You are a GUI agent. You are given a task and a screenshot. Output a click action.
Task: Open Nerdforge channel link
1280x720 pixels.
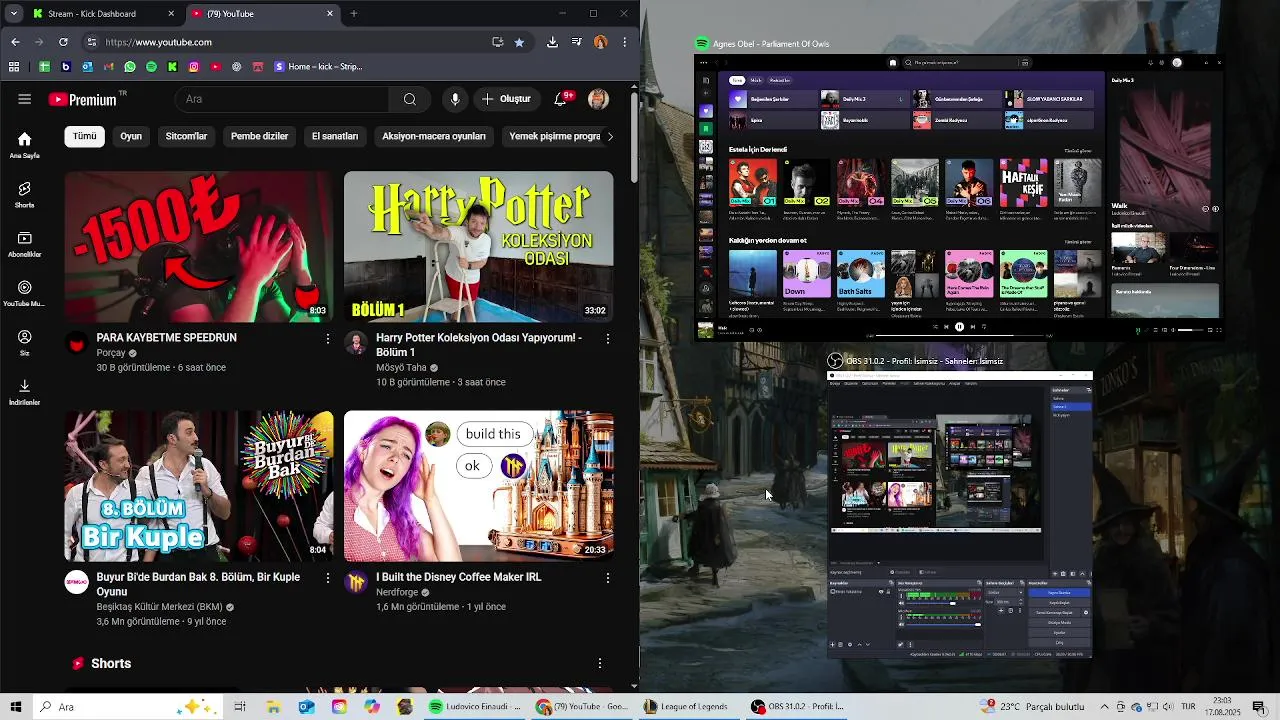396,592
